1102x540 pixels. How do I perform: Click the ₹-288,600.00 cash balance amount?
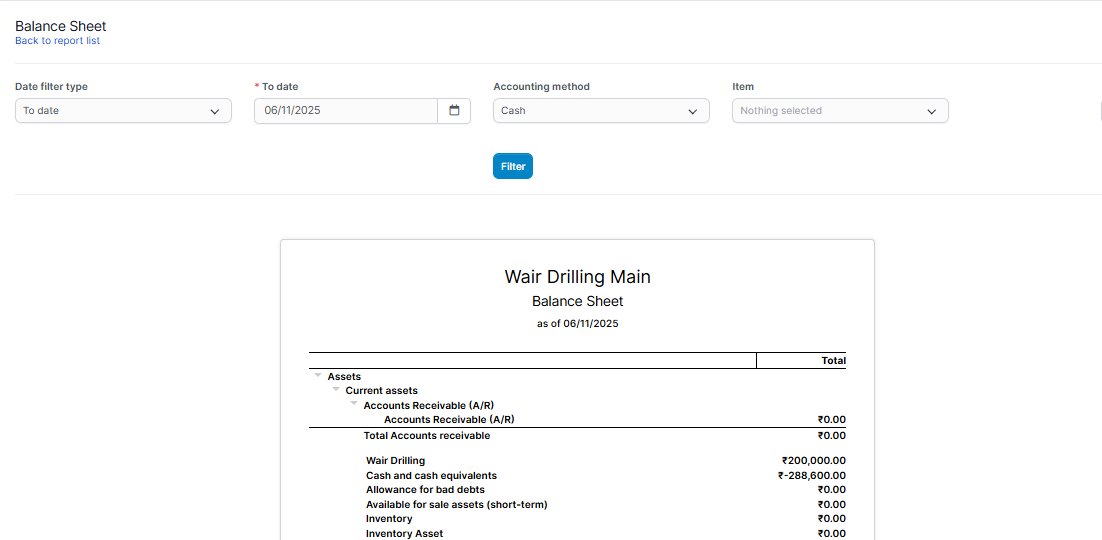811,476
